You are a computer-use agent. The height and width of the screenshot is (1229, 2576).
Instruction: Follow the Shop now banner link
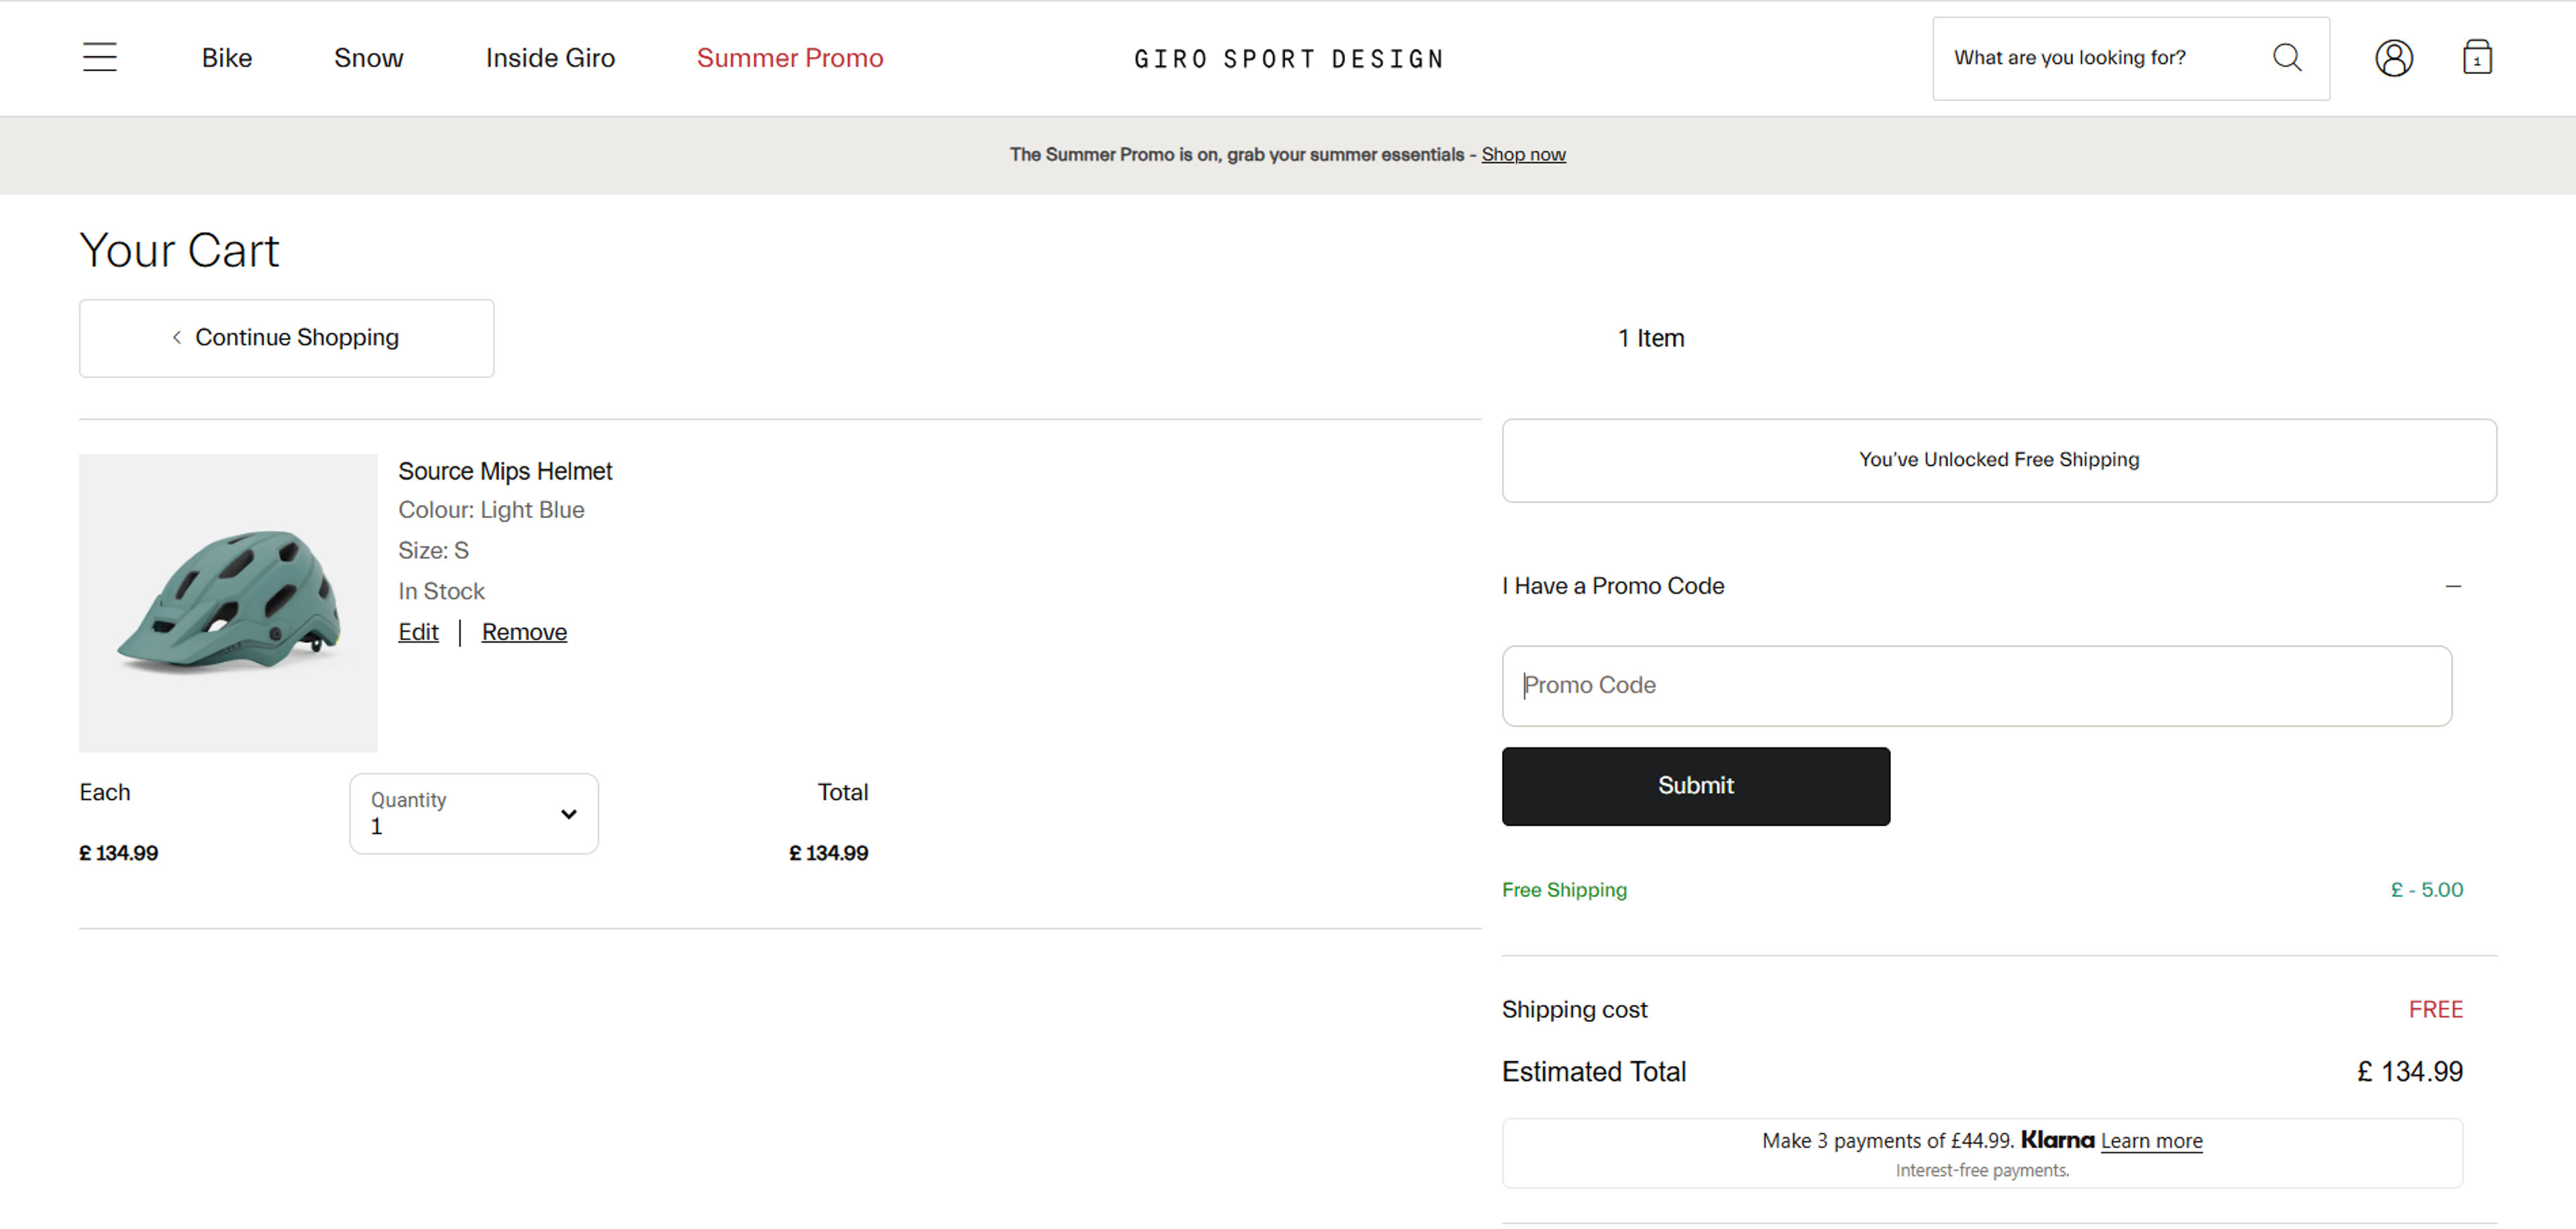pos(1523,154)
